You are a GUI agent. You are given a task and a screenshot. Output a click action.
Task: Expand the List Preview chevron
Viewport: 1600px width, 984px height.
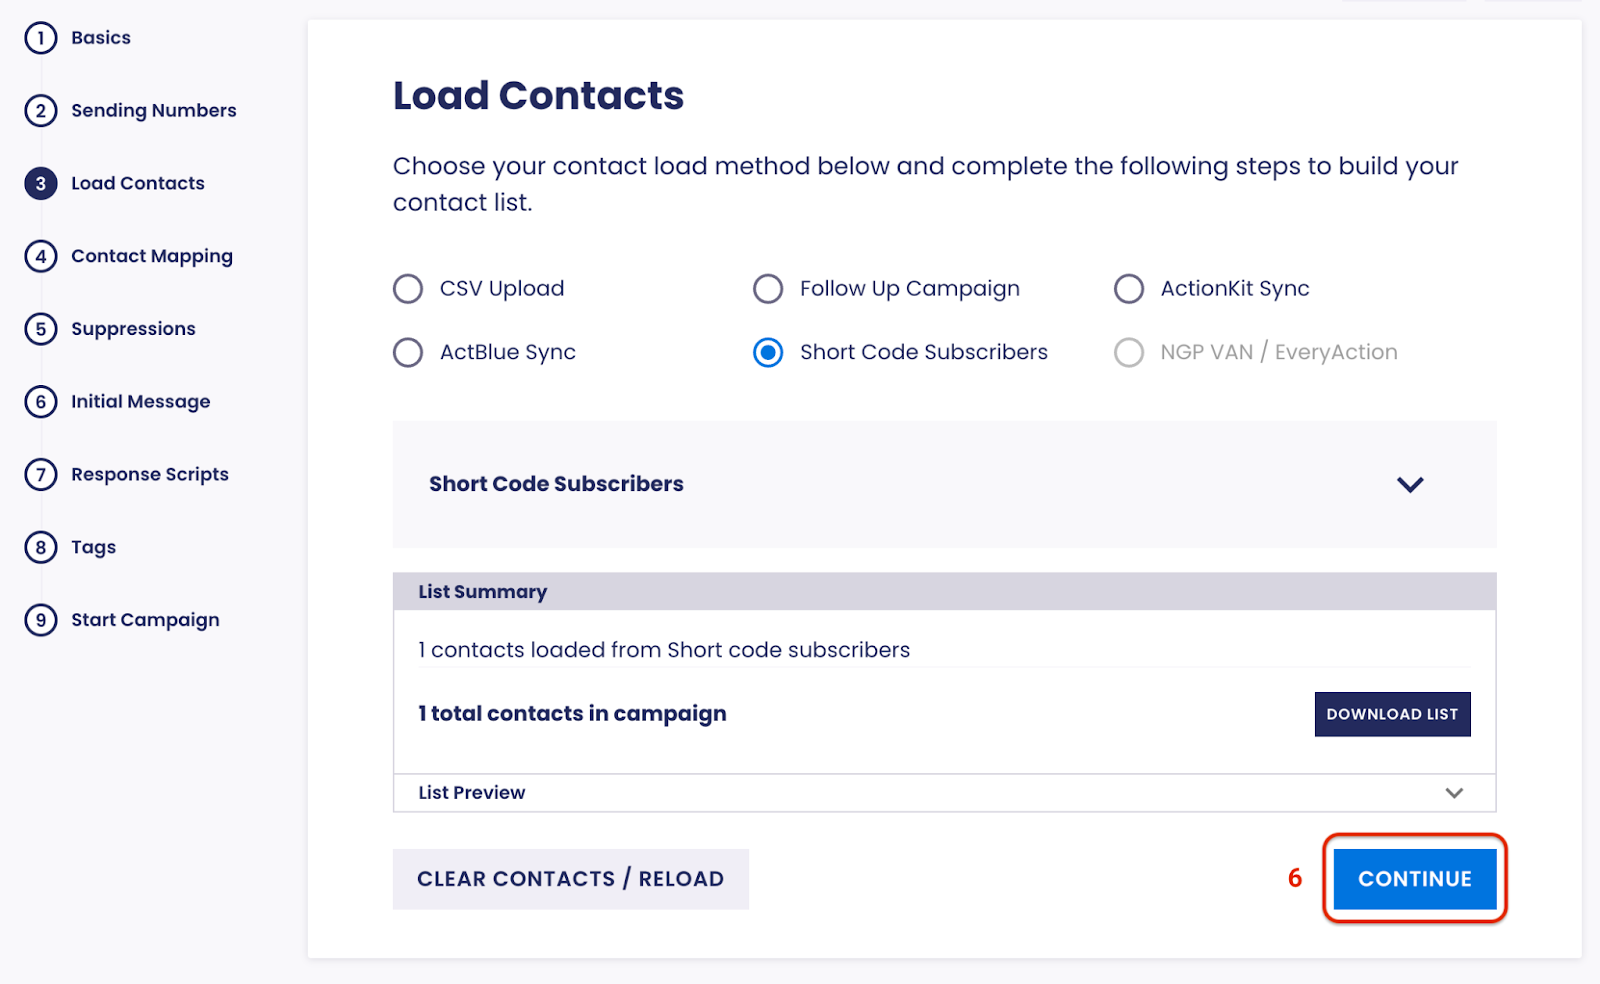(1454, 793)
